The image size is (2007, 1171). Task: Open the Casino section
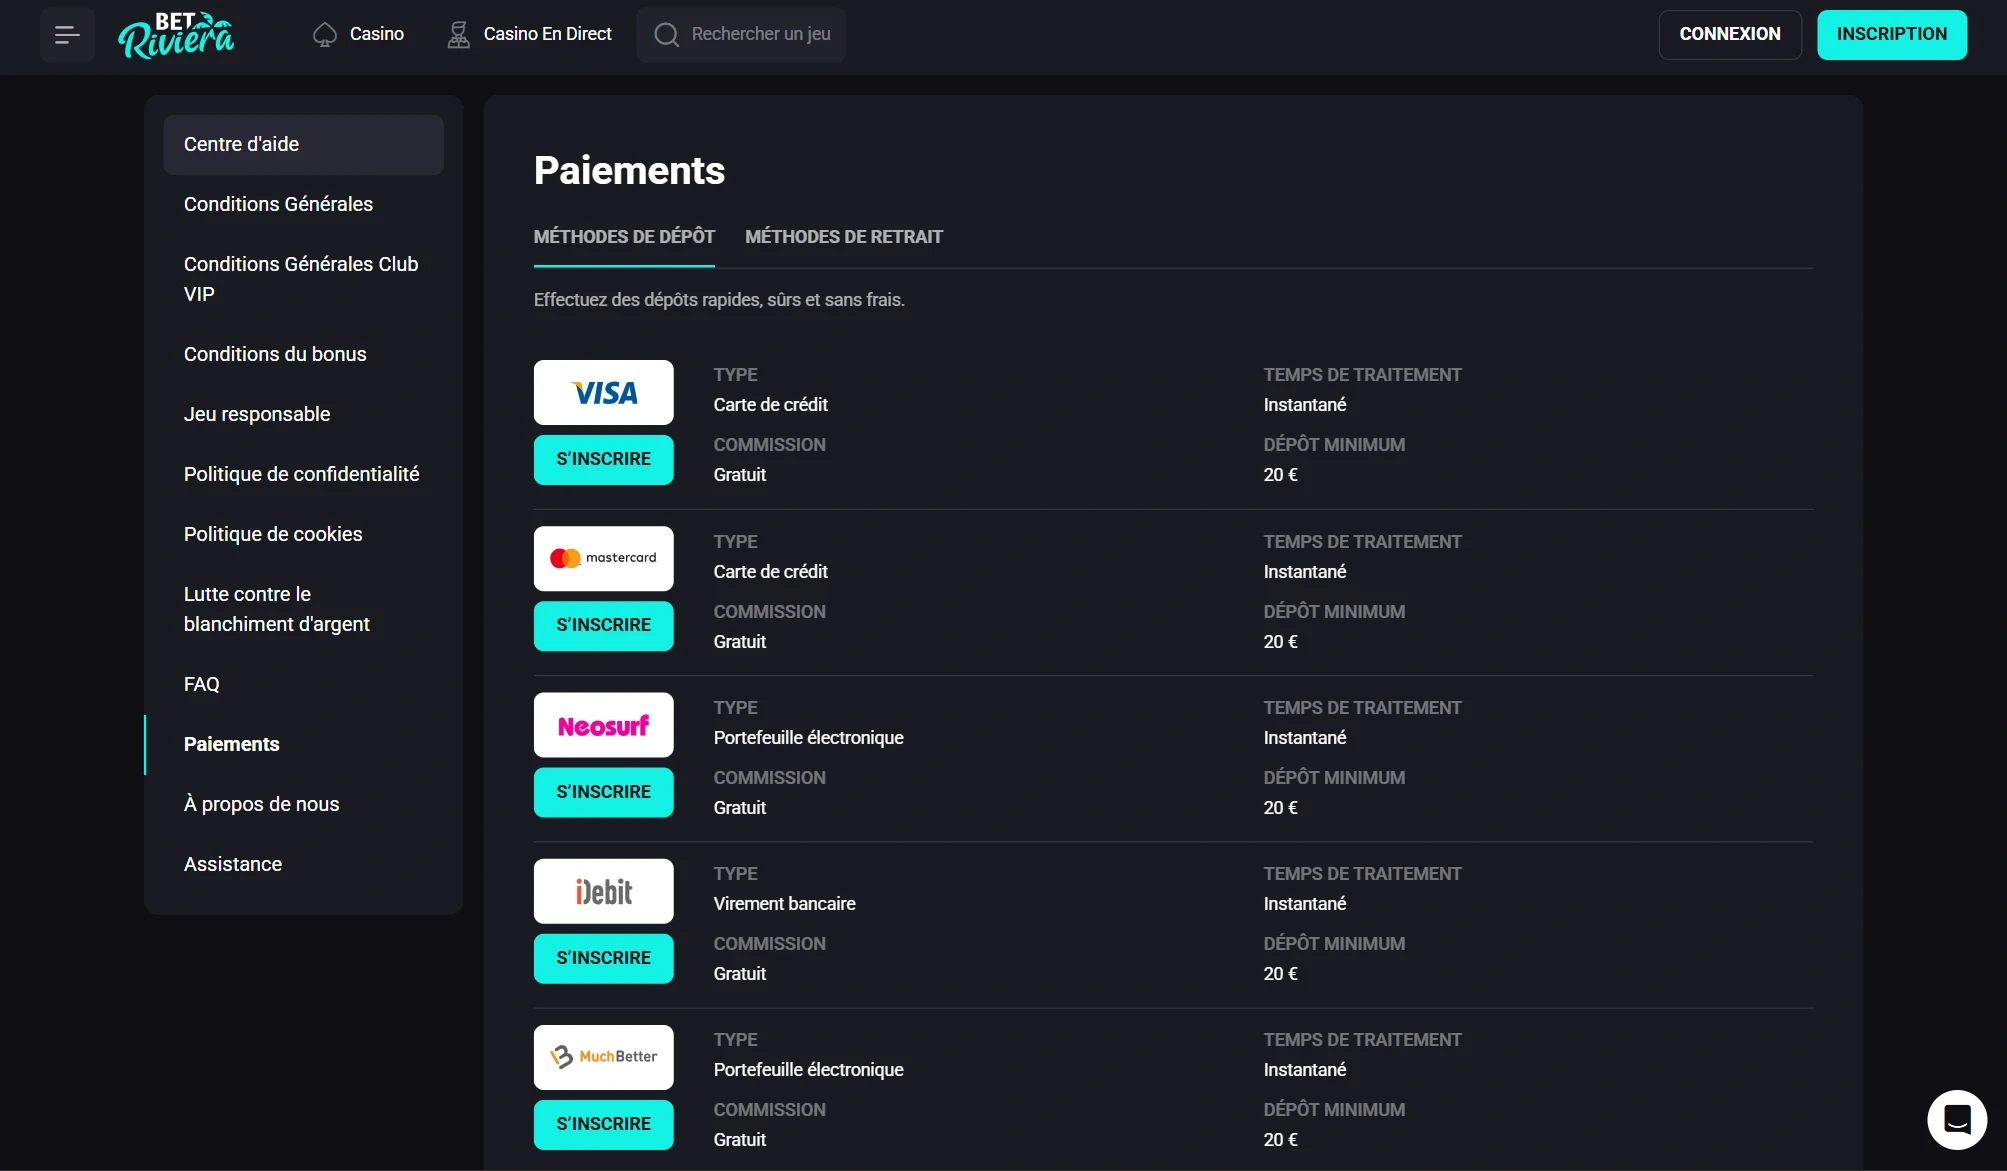coord(358,34)
